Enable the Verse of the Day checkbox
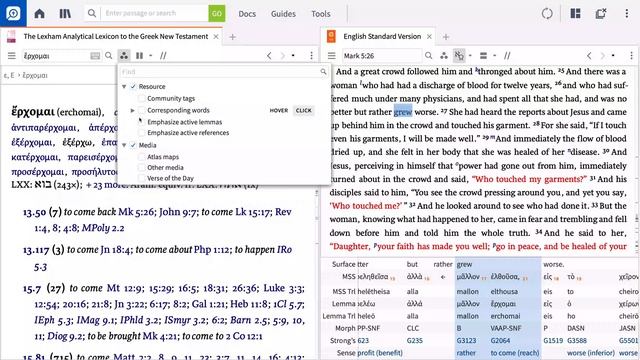Image resolution: width=640 pixels, height=360 pixels. [x=141, y=178]
